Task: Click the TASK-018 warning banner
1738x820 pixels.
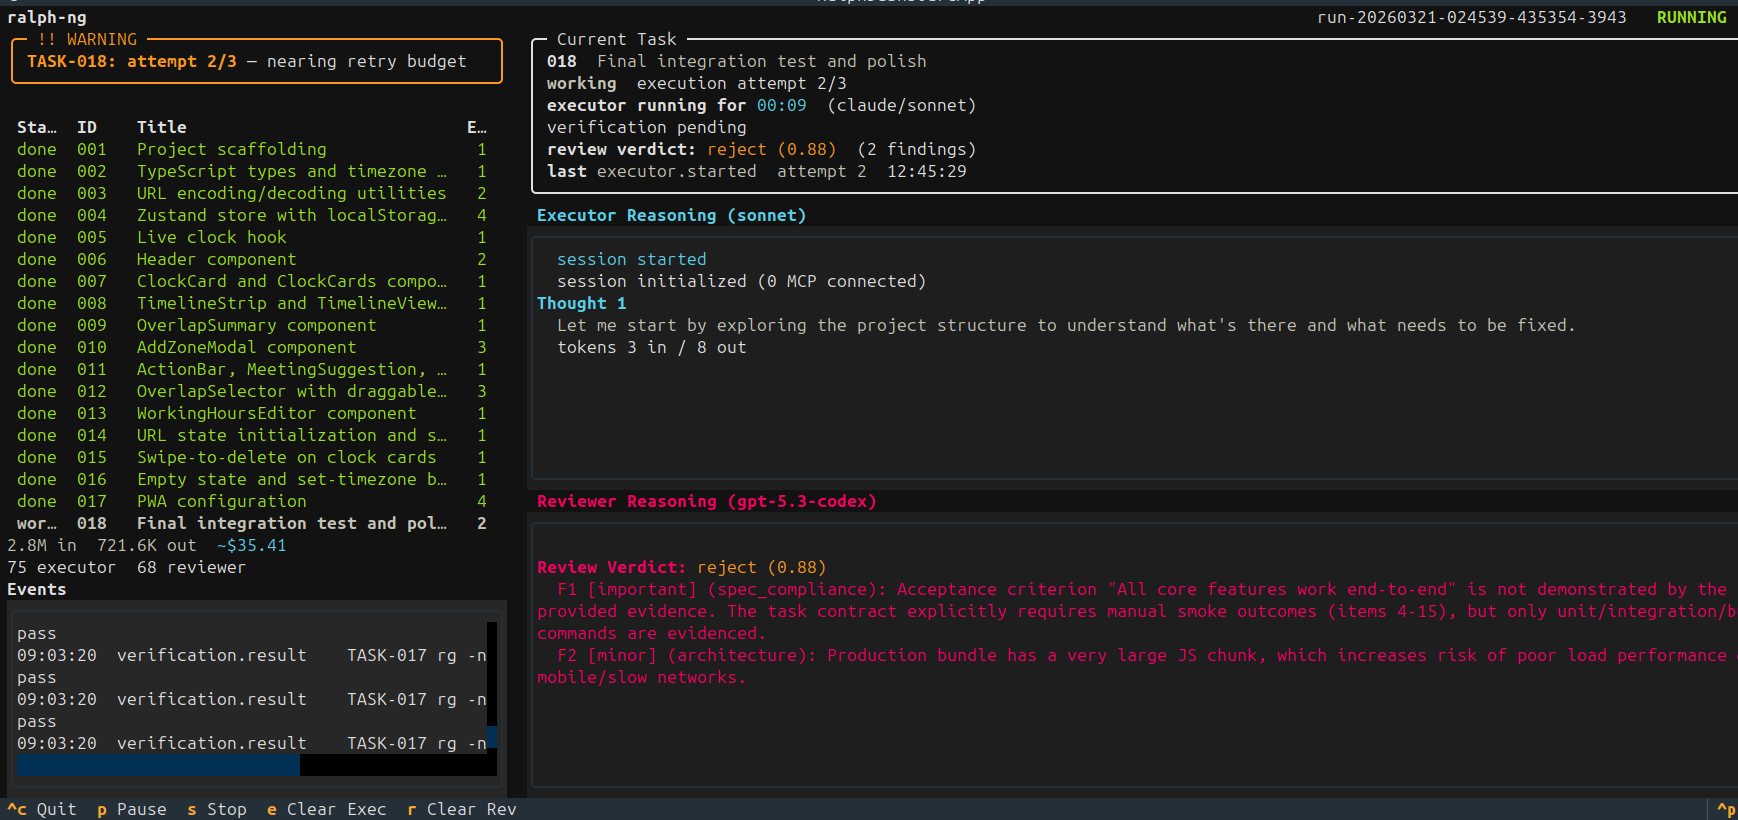Action: (x=256, y=61)
